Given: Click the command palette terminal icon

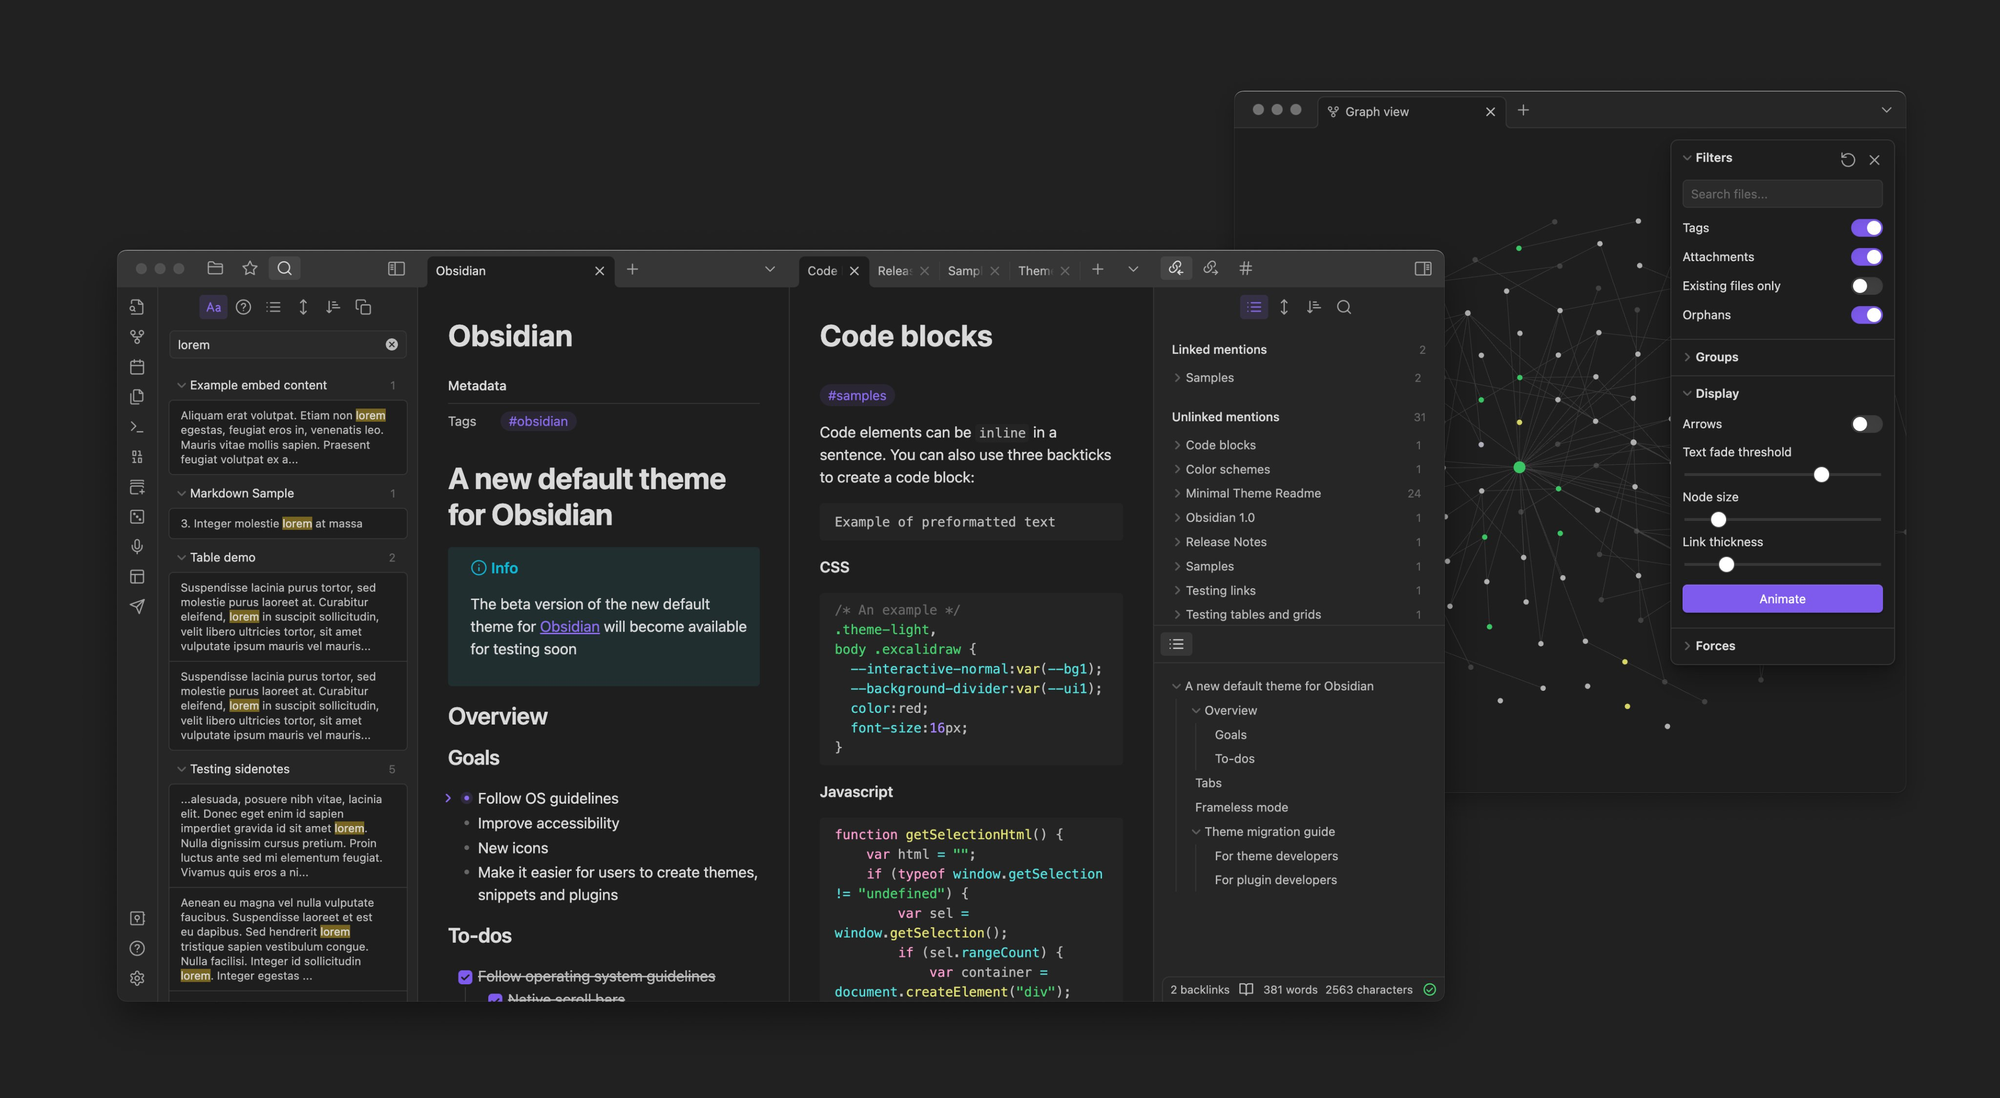Looking at the screenshot, I should click(137, 427).
